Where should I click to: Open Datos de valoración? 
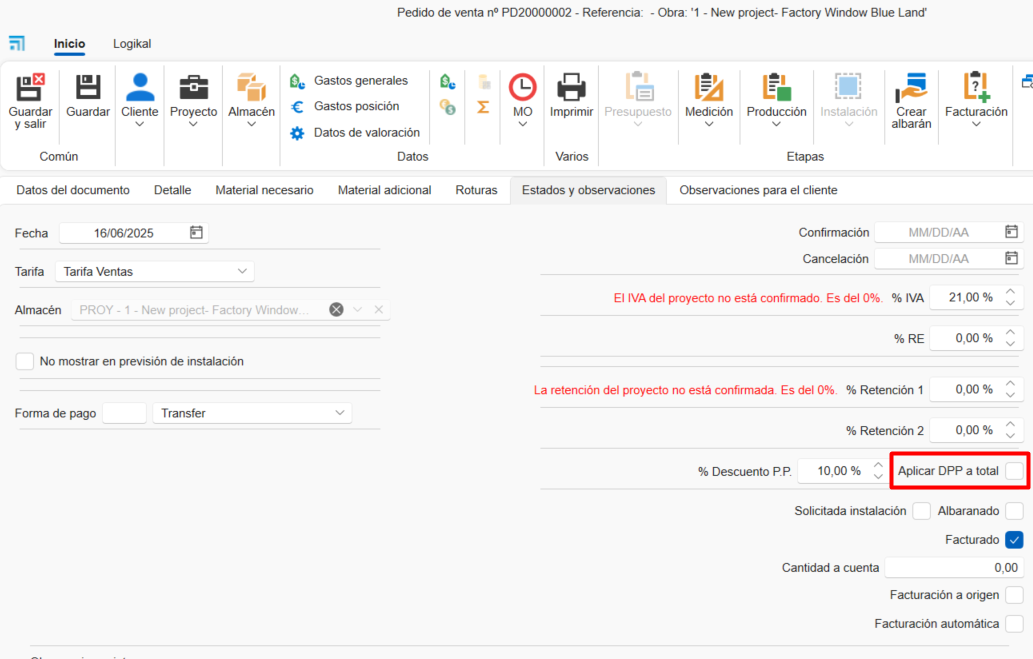[354, 133]
